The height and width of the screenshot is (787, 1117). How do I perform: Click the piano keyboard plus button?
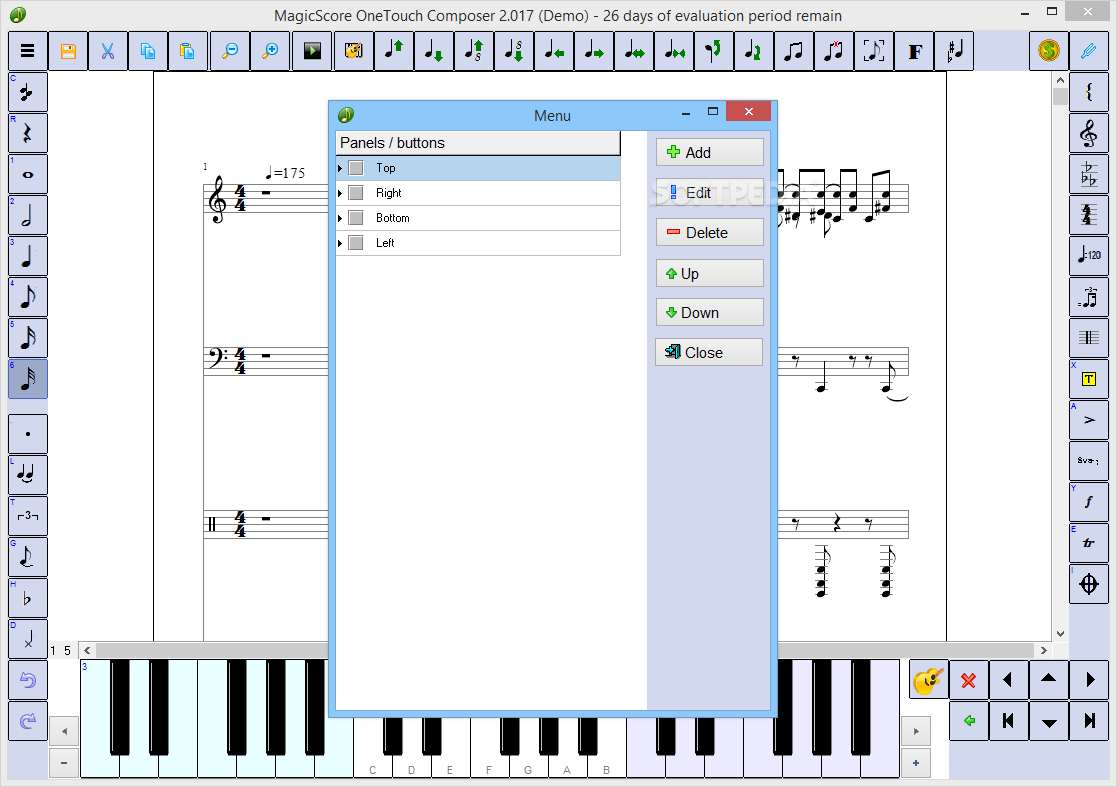(915, 763)
